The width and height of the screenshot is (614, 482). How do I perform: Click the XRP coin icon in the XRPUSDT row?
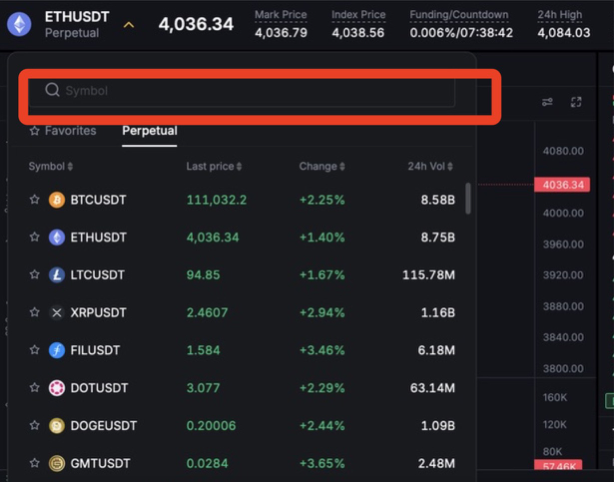click(x=57, y=312)
